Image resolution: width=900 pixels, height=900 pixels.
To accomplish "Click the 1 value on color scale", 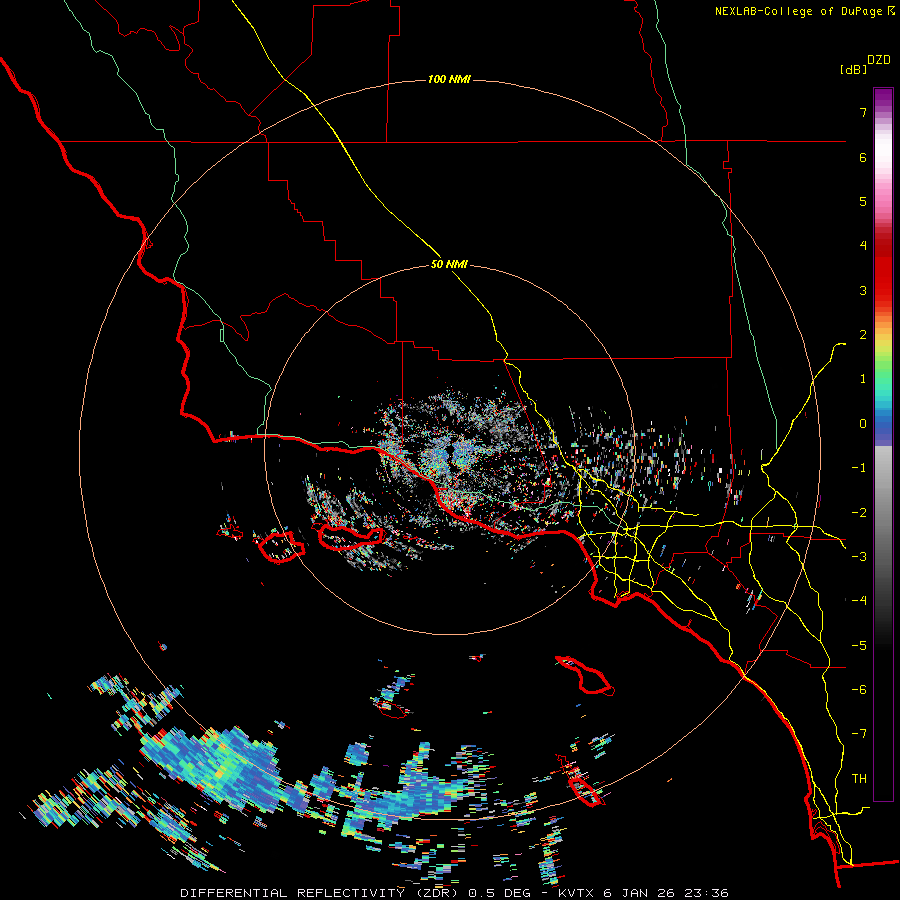I will pos(863,379).
